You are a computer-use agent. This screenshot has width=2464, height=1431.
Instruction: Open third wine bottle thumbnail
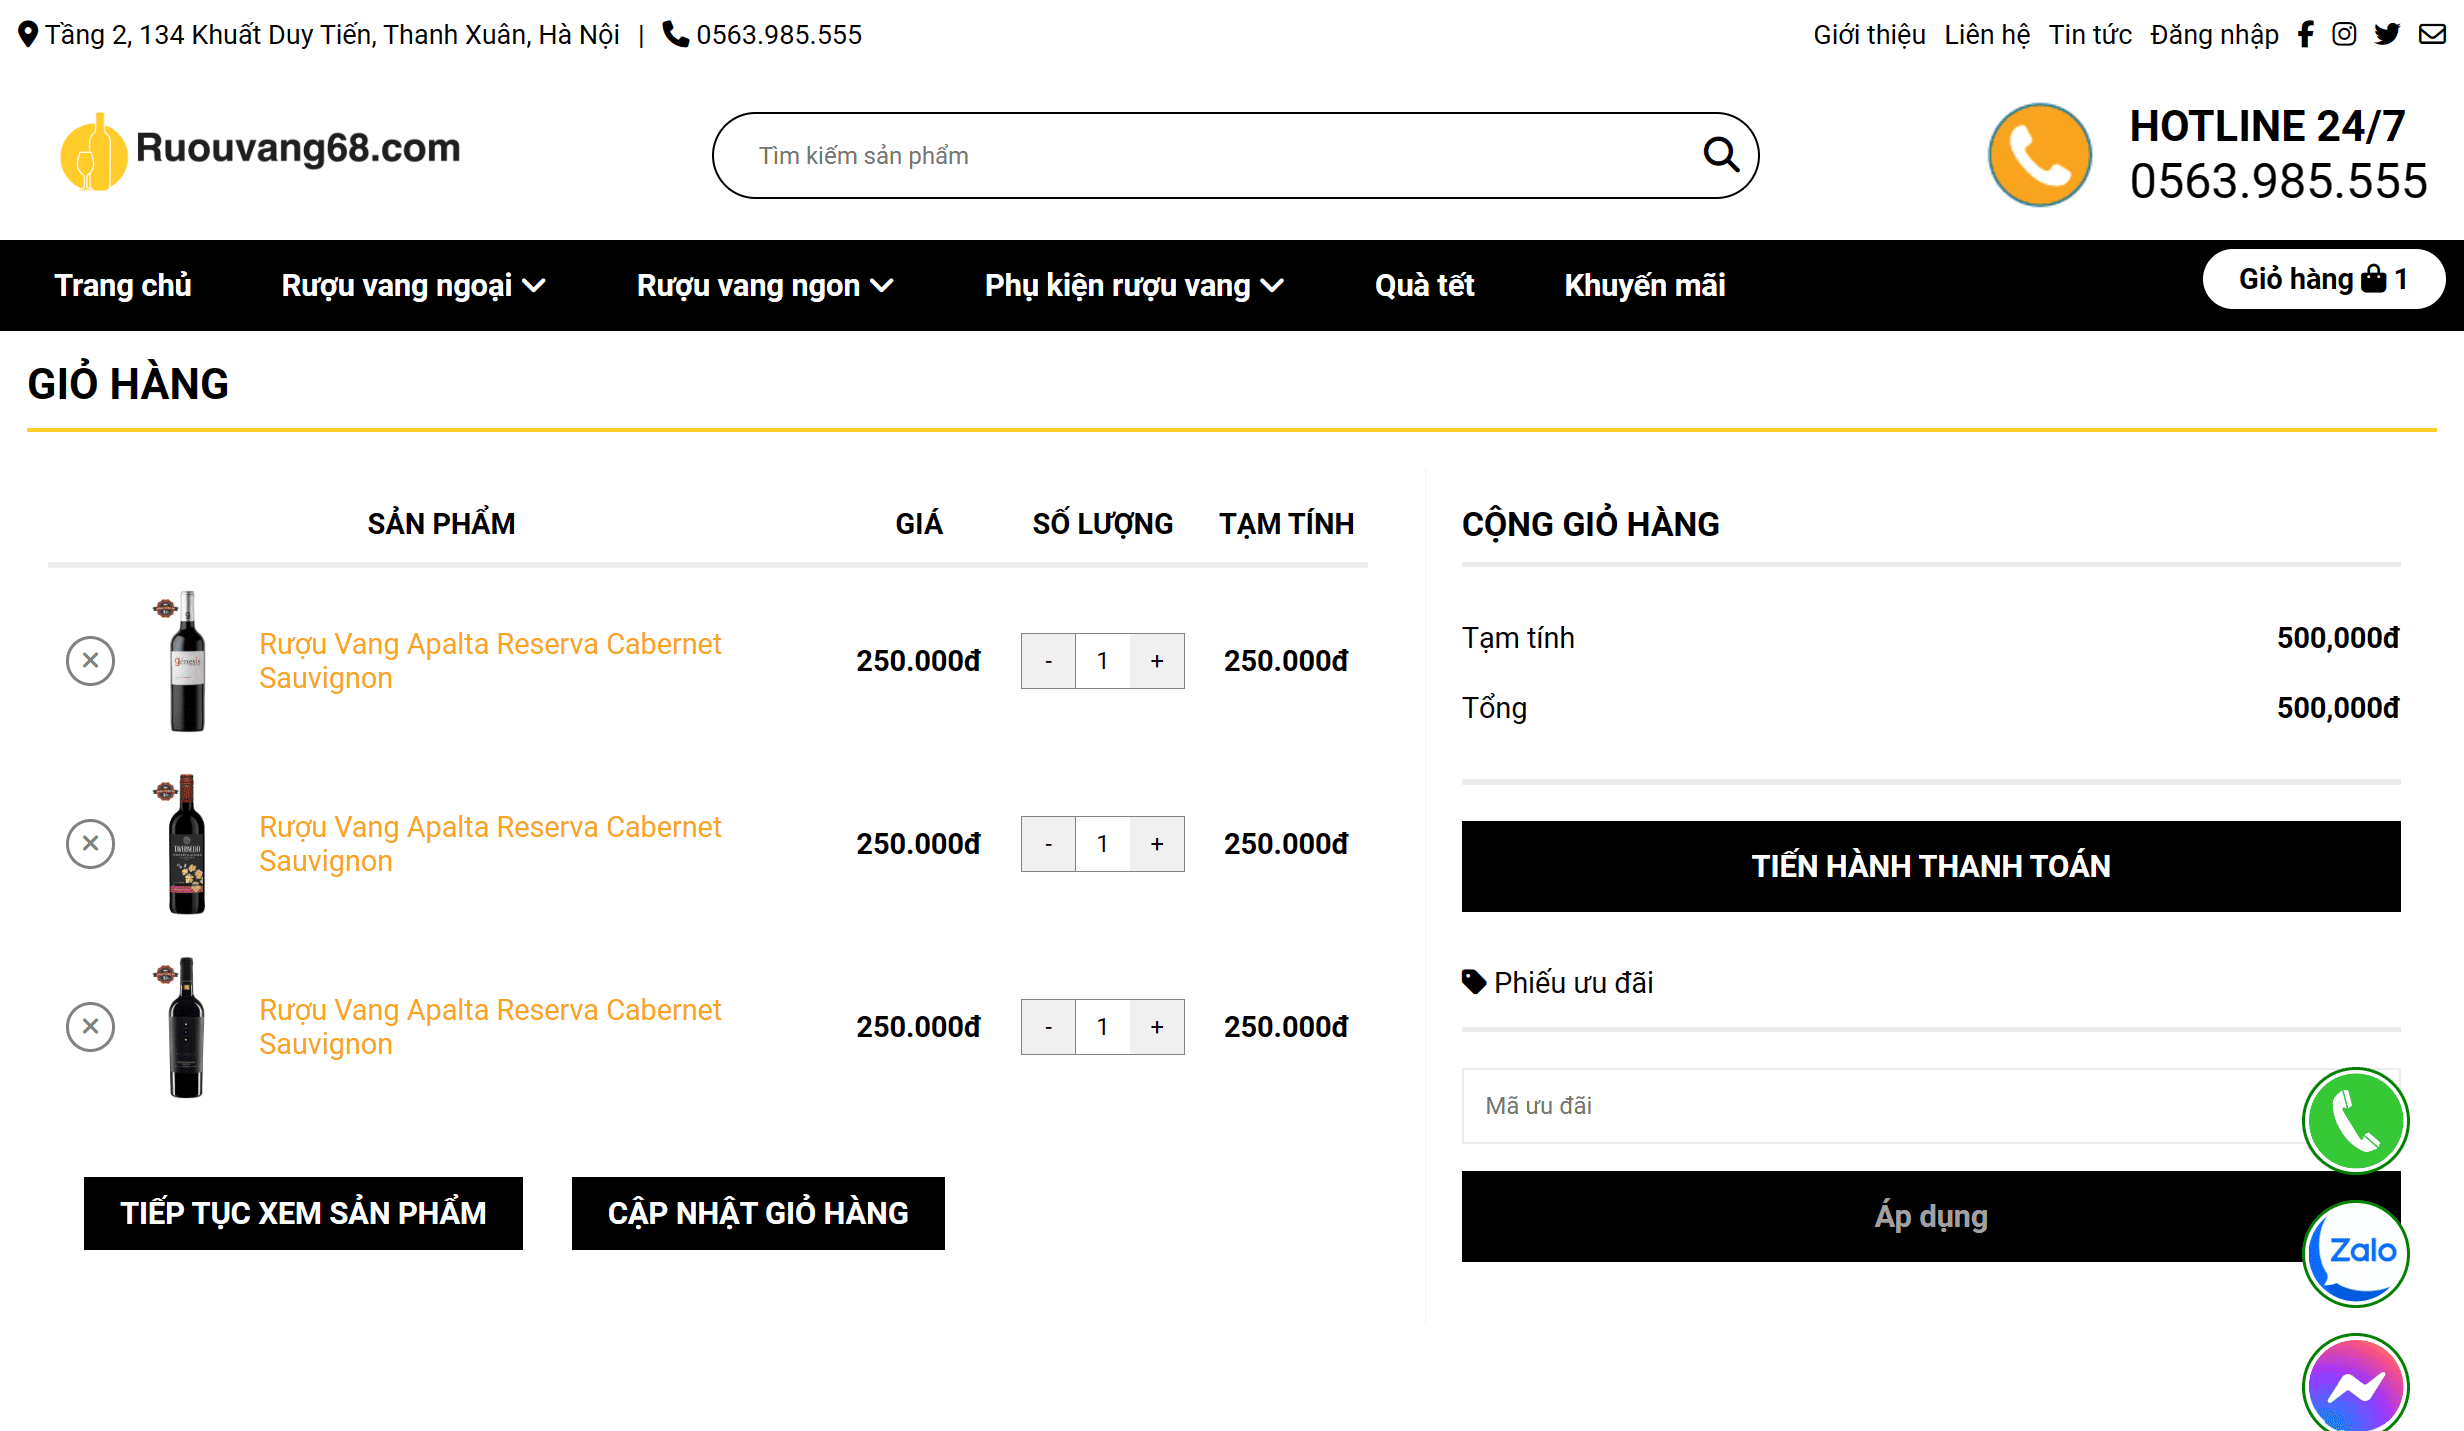click(186, 1027)
